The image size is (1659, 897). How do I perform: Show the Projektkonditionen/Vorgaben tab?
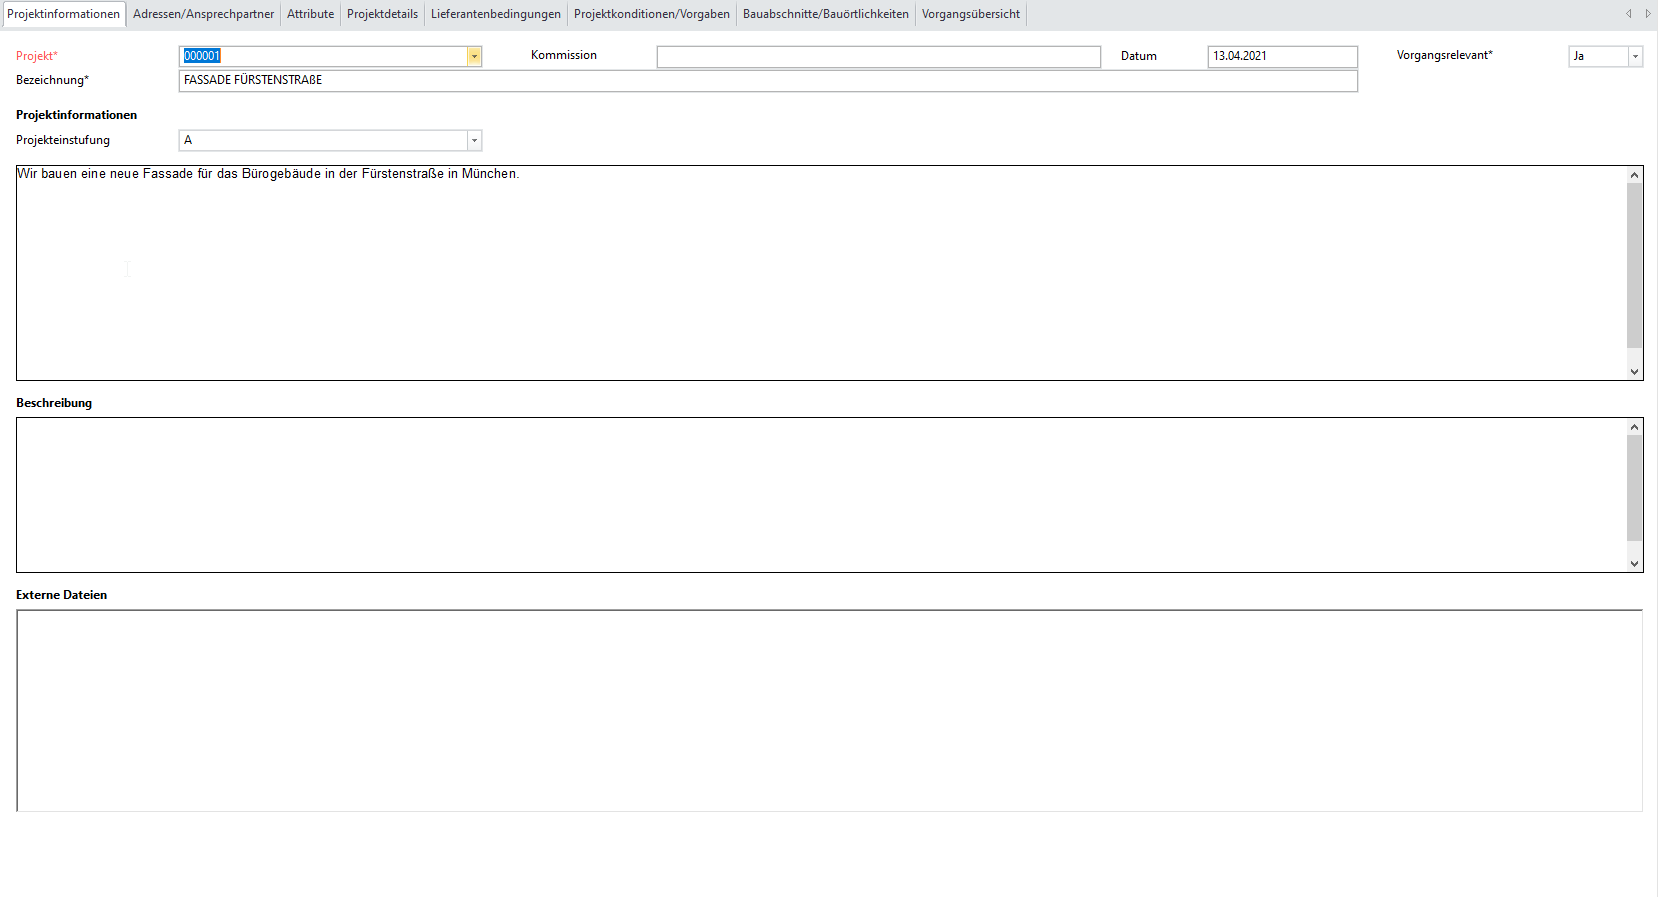pos(651,14)
